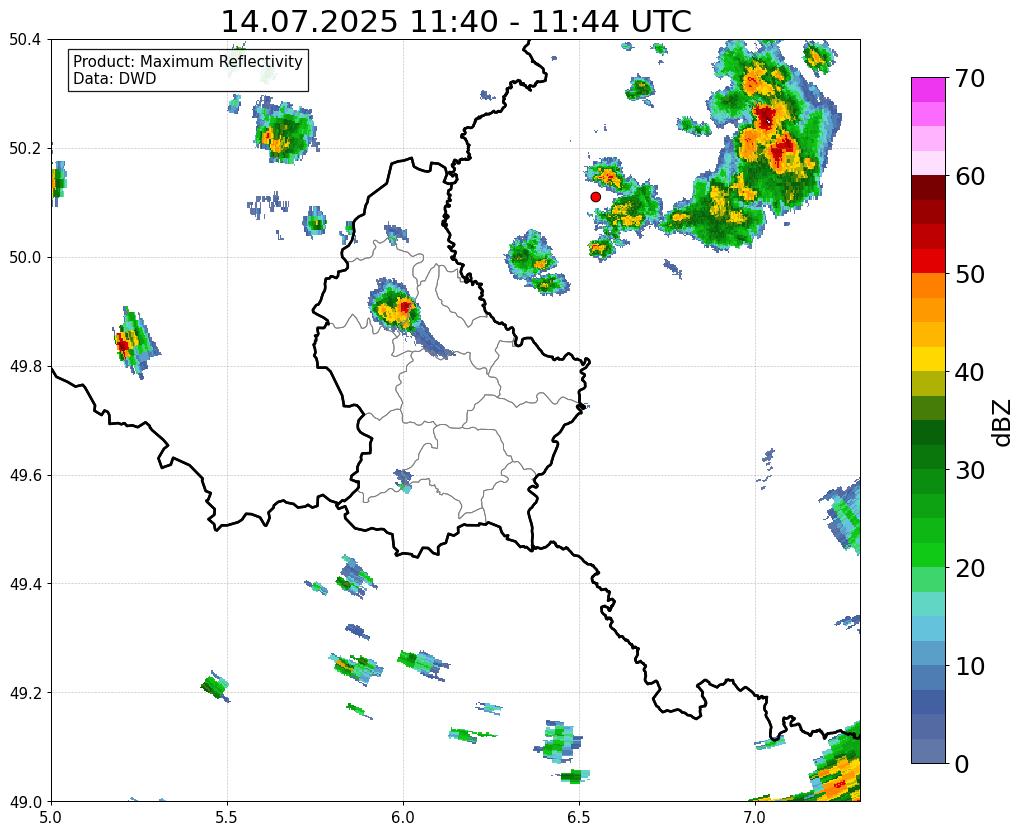Click the yellow colorbar swatch above 40

coord(928,359)
